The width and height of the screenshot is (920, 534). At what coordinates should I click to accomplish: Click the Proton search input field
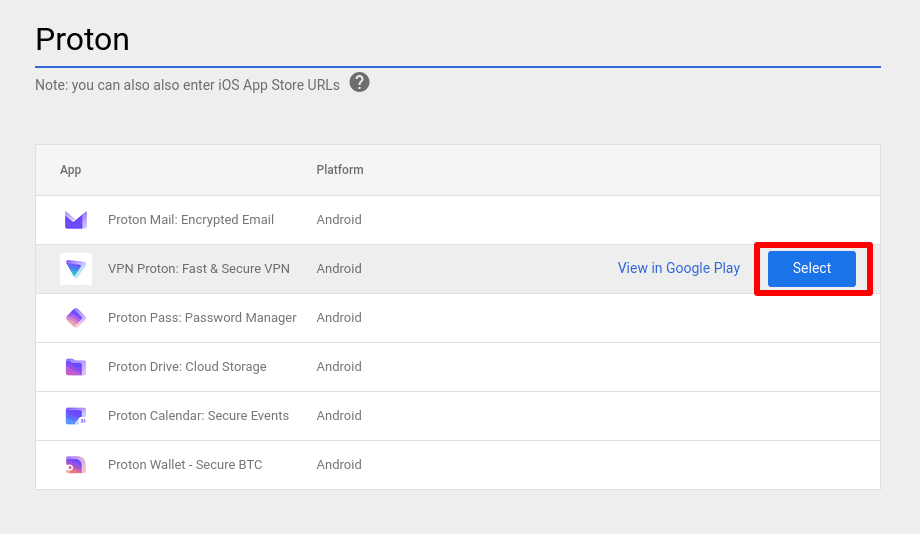pos(457,41)
